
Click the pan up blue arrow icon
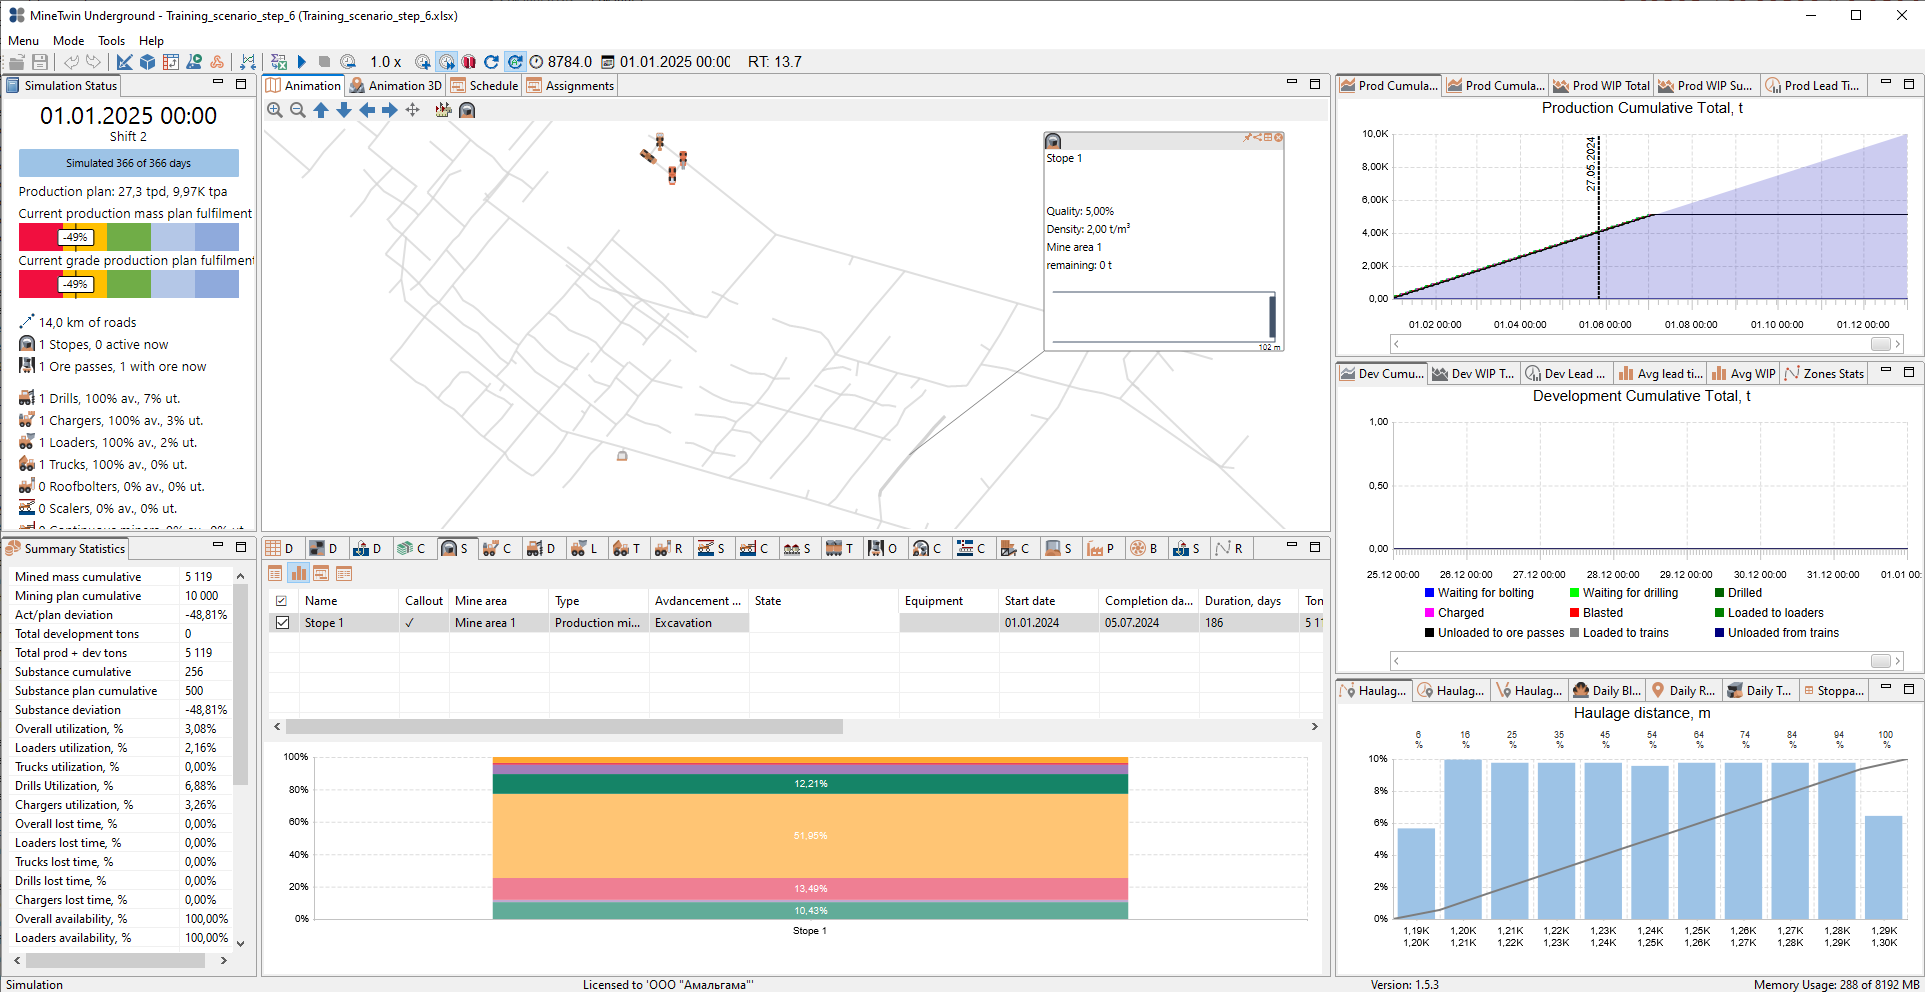point(321,110)
